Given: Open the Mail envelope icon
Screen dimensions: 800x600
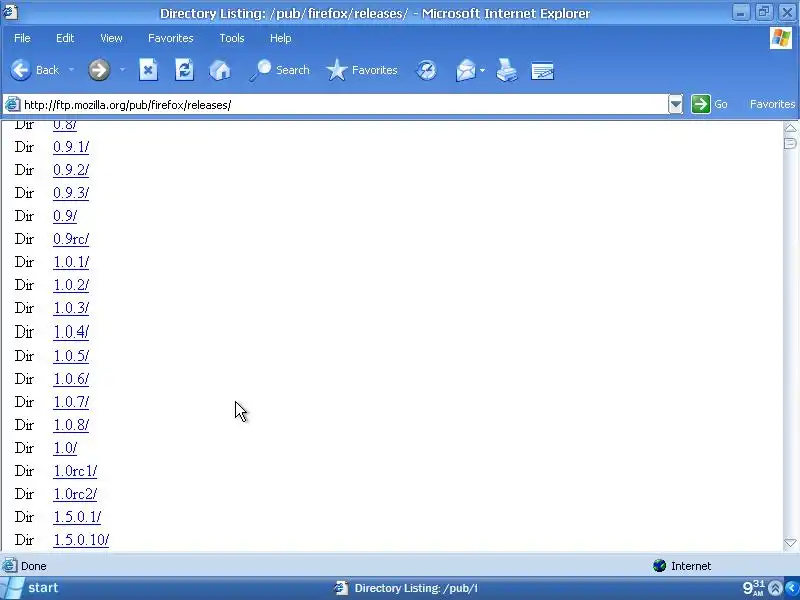Looking at the screenshot, I should [x=465, y=70].
